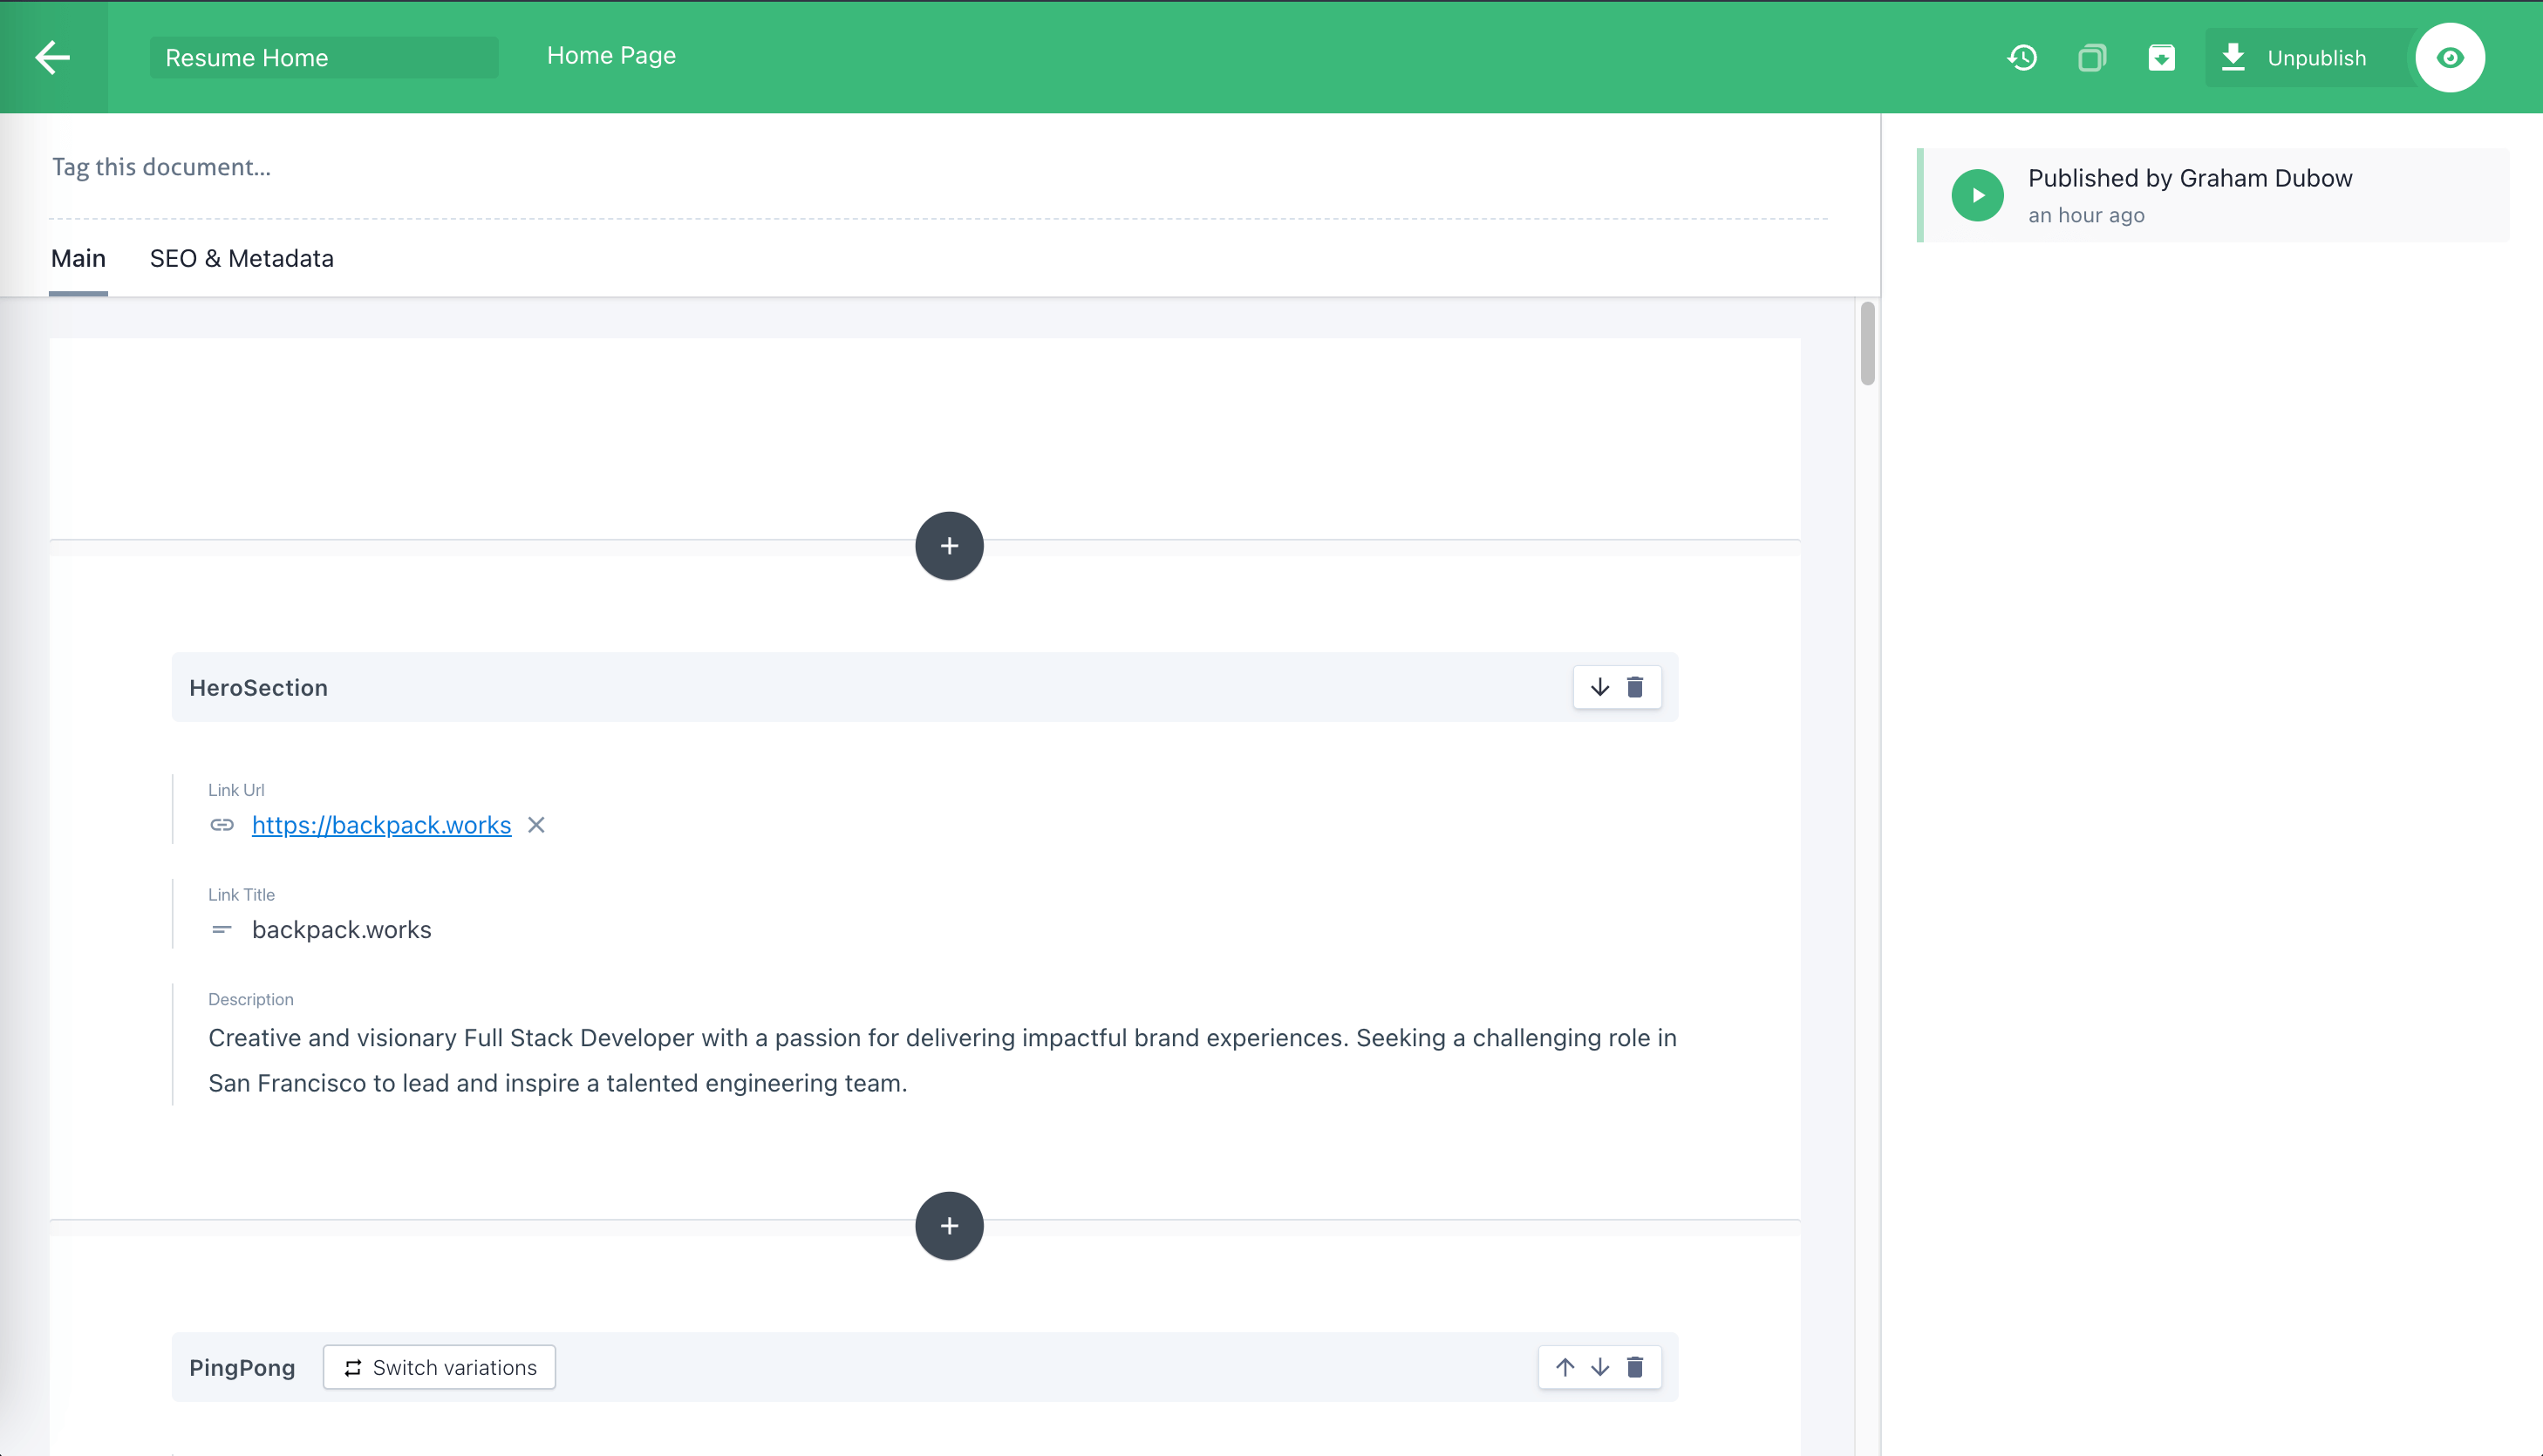Delete the PingPong slice

point(1635,1367)
